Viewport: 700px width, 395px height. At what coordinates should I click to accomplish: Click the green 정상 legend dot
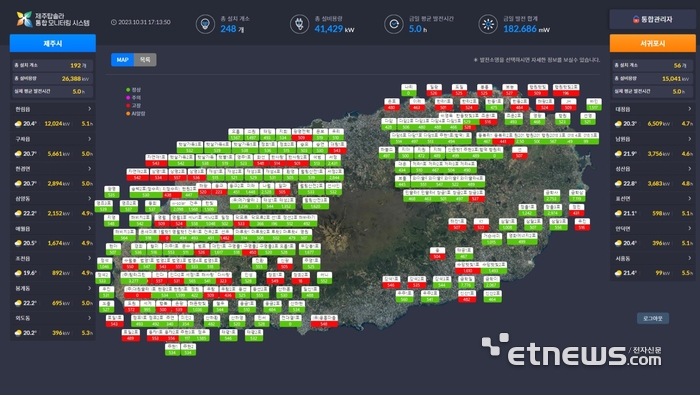coord(128,90)
